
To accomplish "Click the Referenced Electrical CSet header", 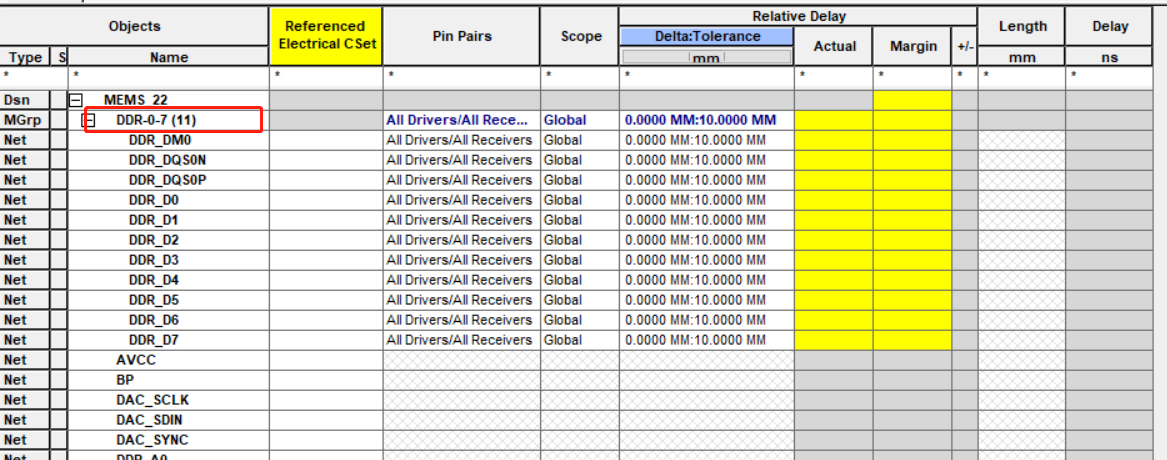I will 325,36.
